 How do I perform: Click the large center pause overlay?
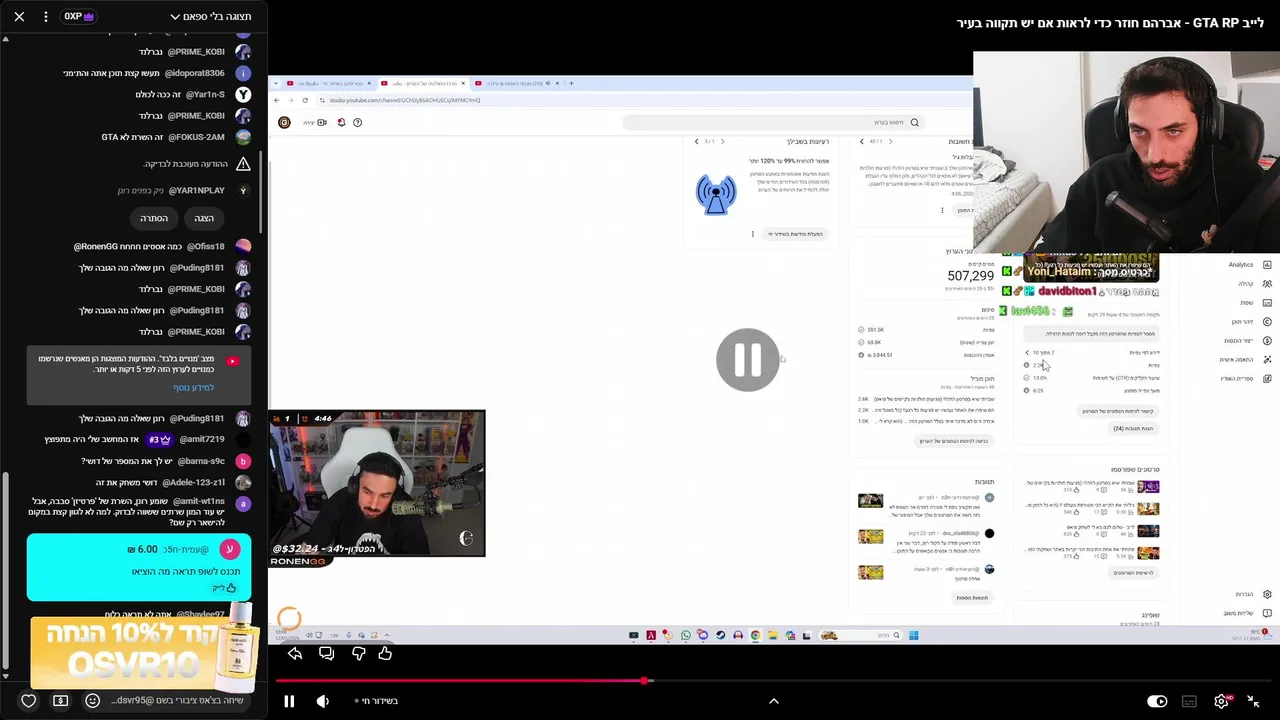748,360
